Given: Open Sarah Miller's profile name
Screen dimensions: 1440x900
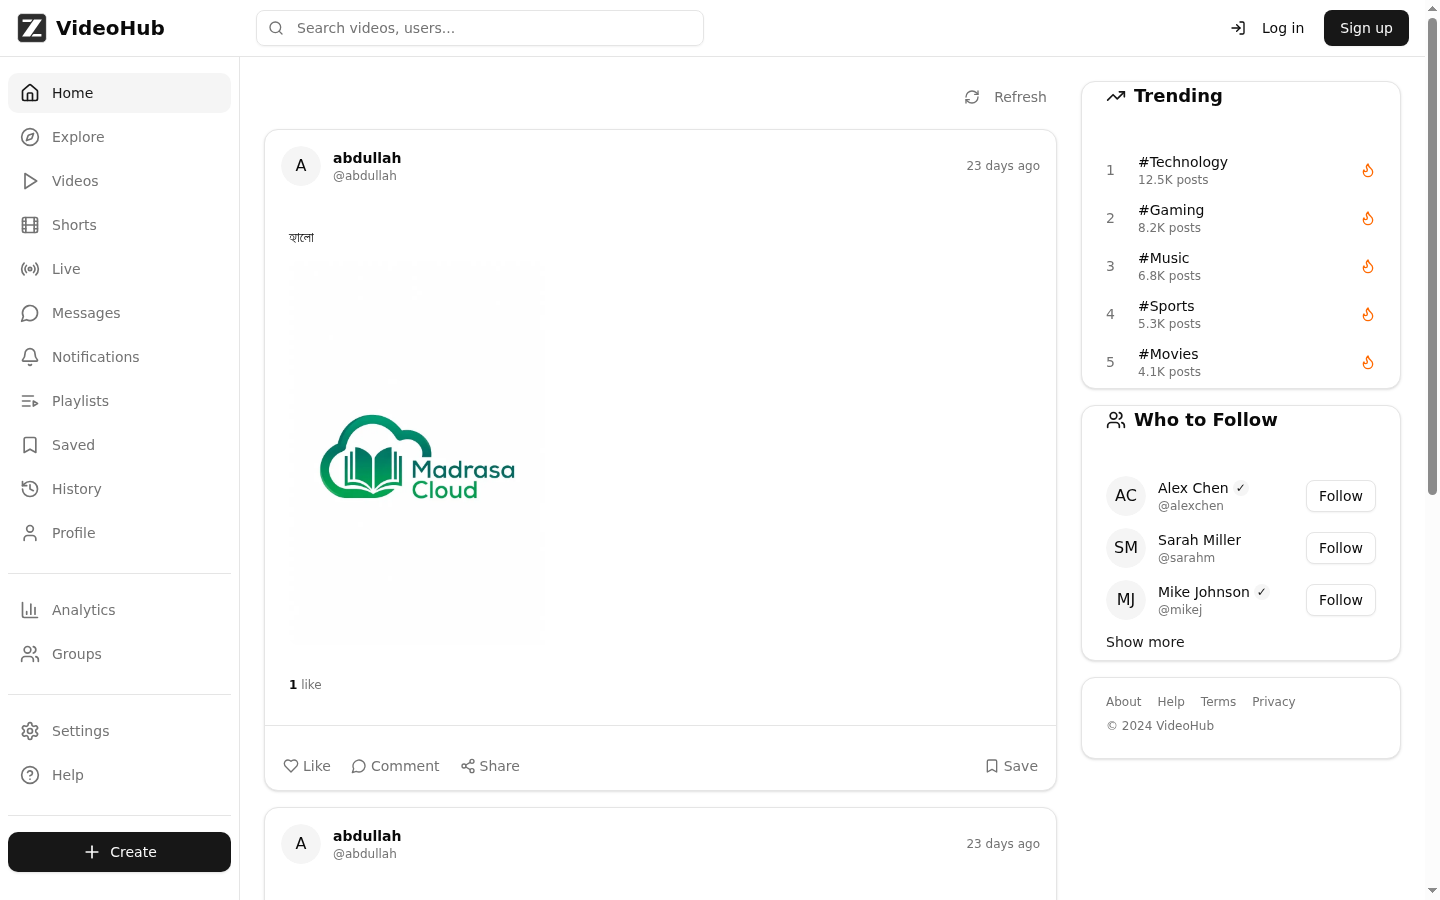Looking at the screenshot, I should [1199, 540].
